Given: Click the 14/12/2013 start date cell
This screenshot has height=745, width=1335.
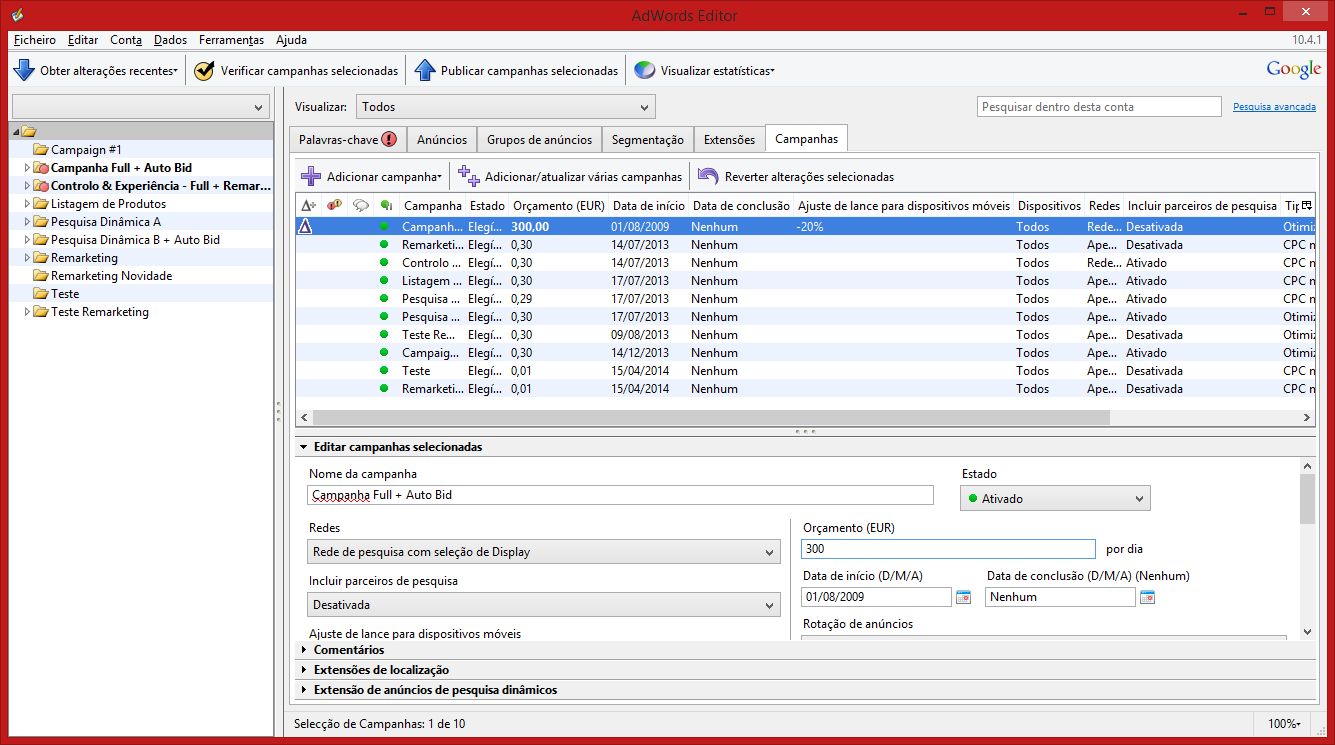Looking at the screenshot, I should pyautogui.click(x=641, y=353).
